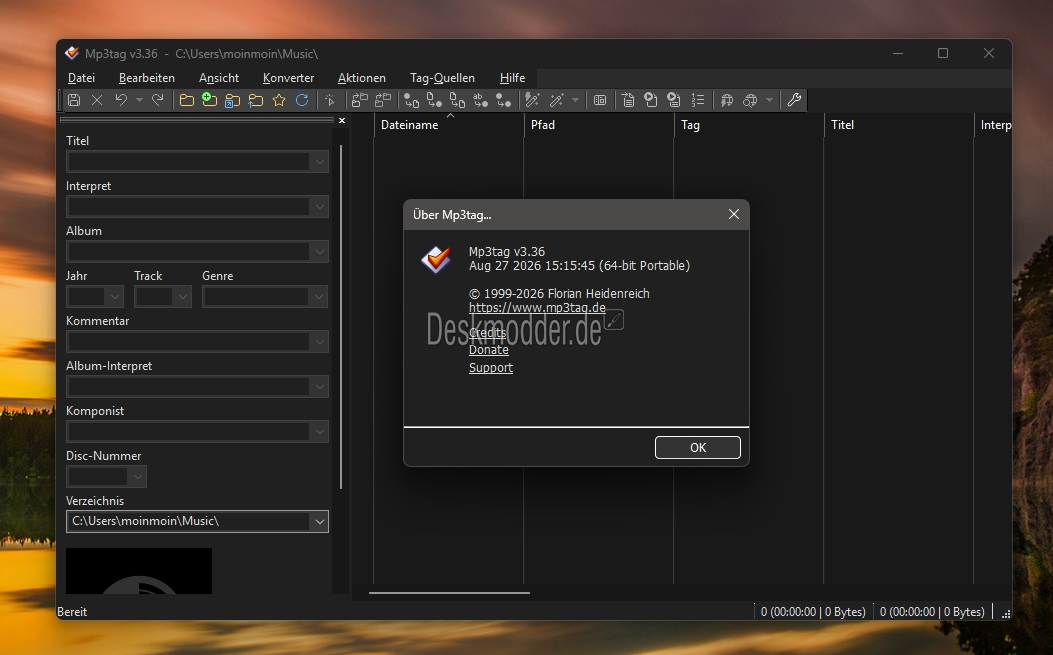Viewport: 1053px width, 655px height.
Task: Click the Undo arrow icon
Action: (121, 100)
